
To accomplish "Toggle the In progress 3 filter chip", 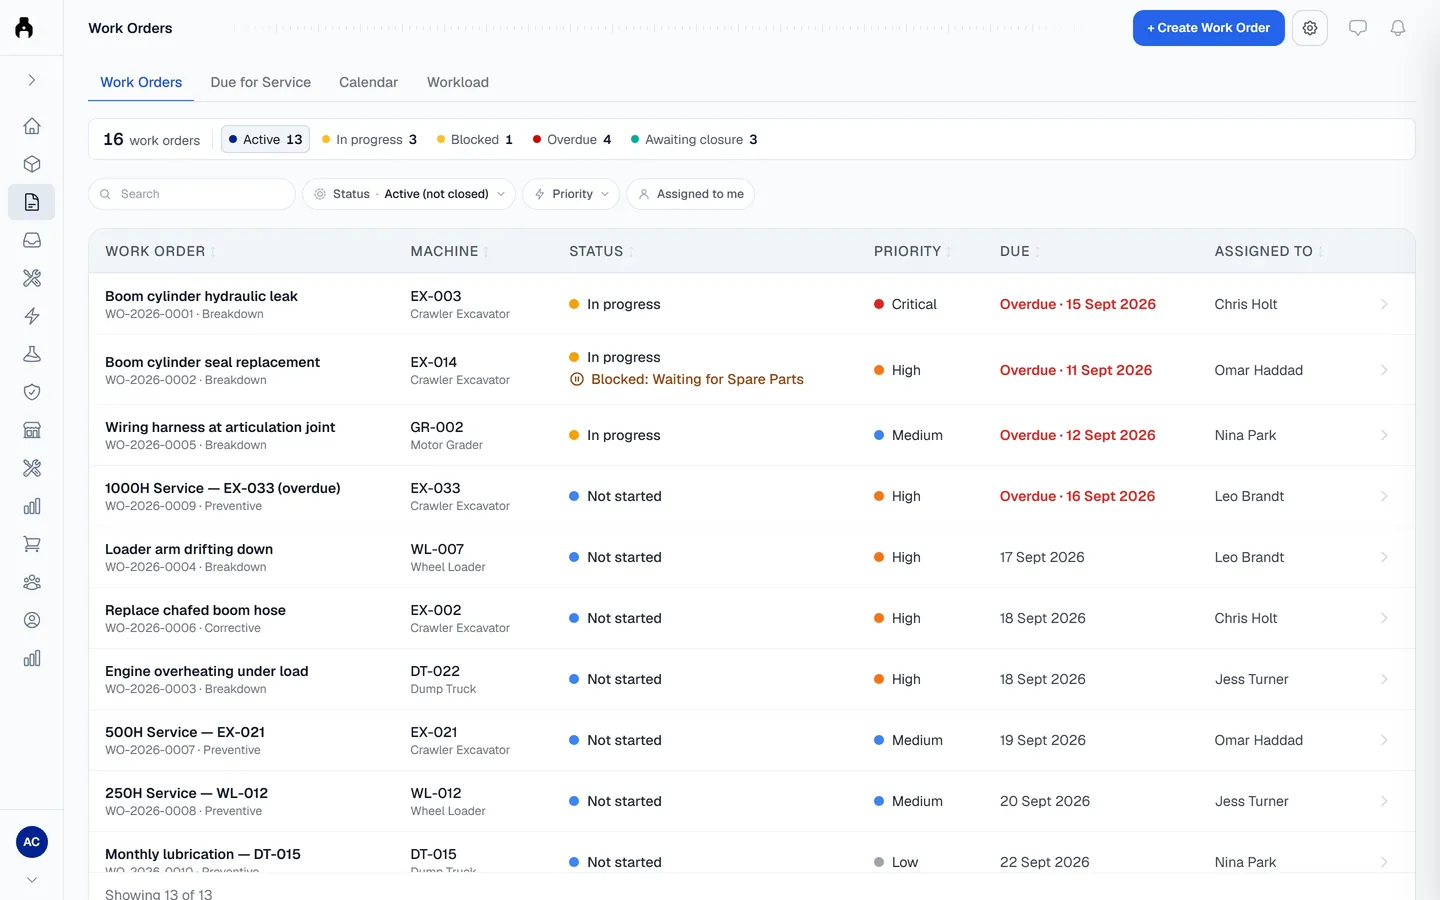I will (x=369, y=139).
